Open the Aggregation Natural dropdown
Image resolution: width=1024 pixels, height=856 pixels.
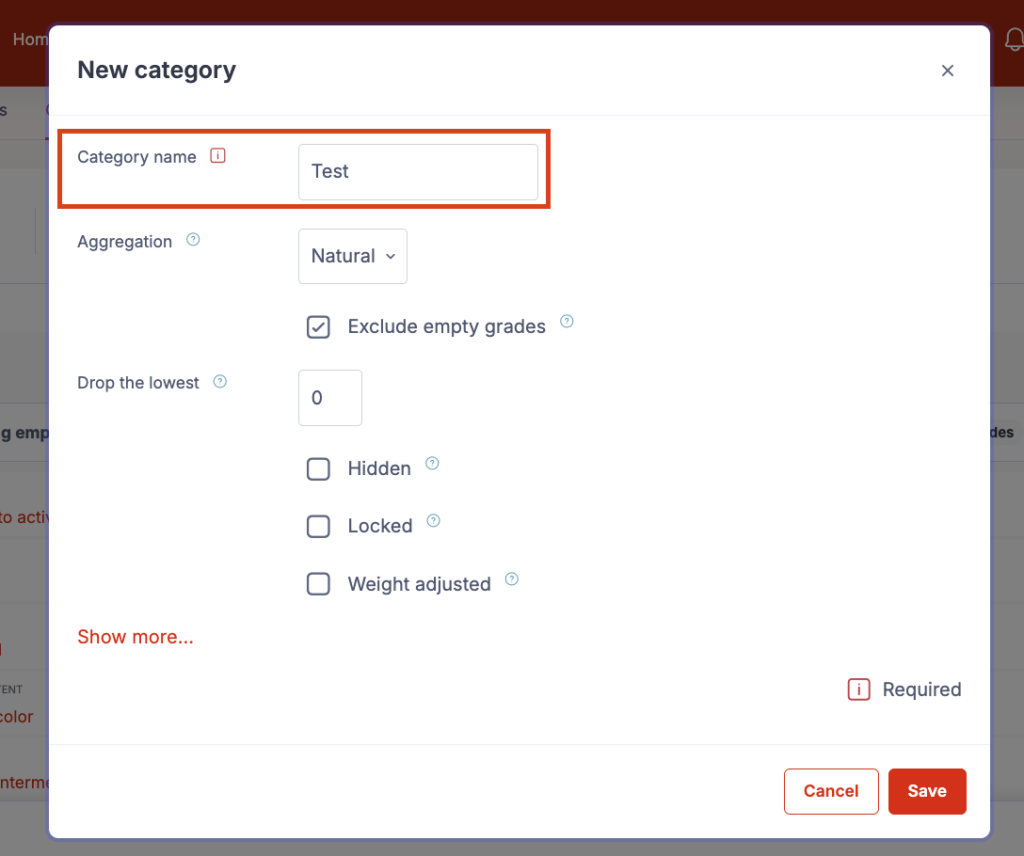(353, 256)
